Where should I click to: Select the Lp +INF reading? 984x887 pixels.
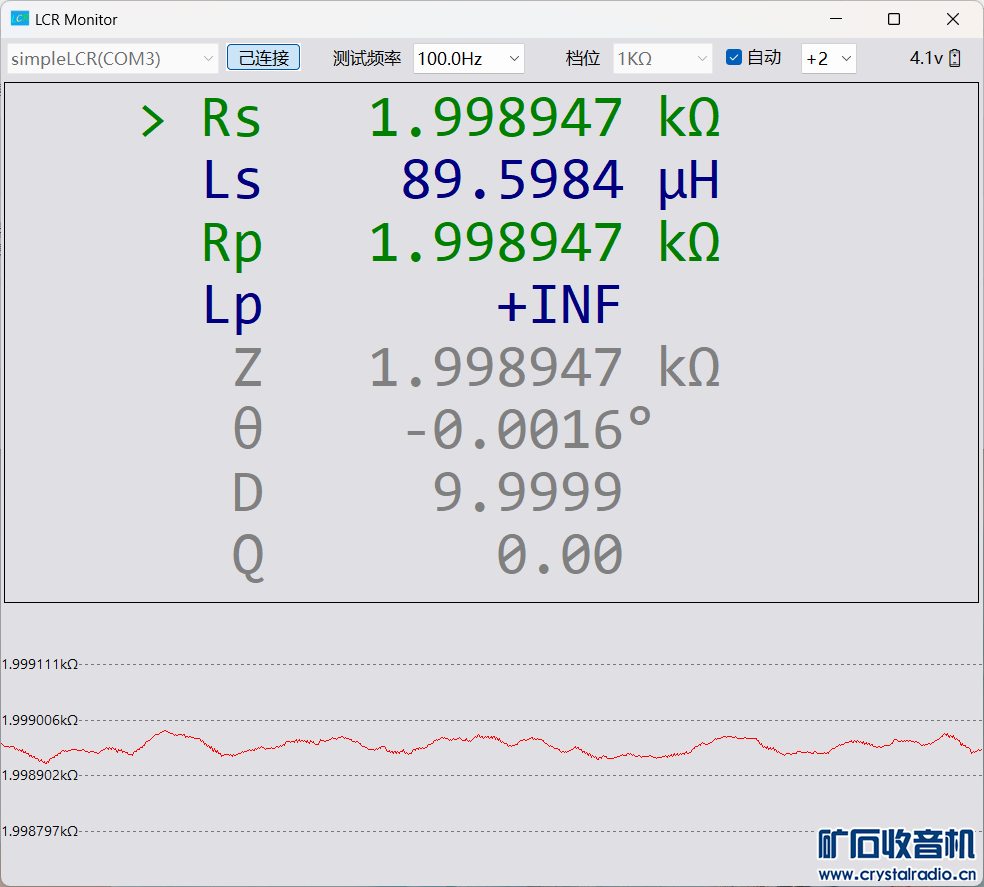[x=558, y=305]
